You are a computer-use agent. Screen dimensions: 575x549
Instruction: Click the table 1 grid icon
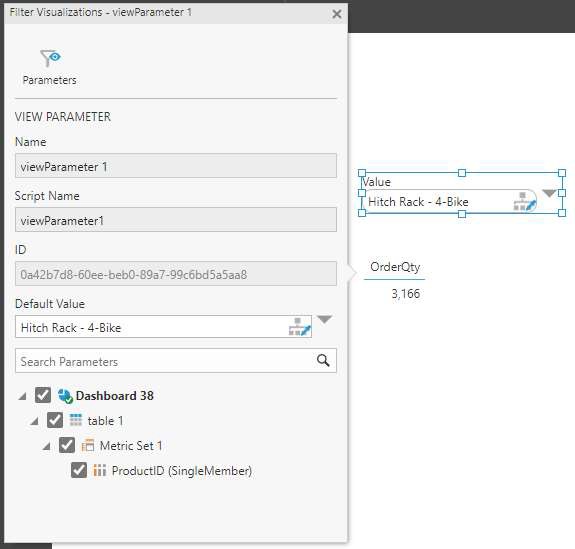tap(76, 420)
